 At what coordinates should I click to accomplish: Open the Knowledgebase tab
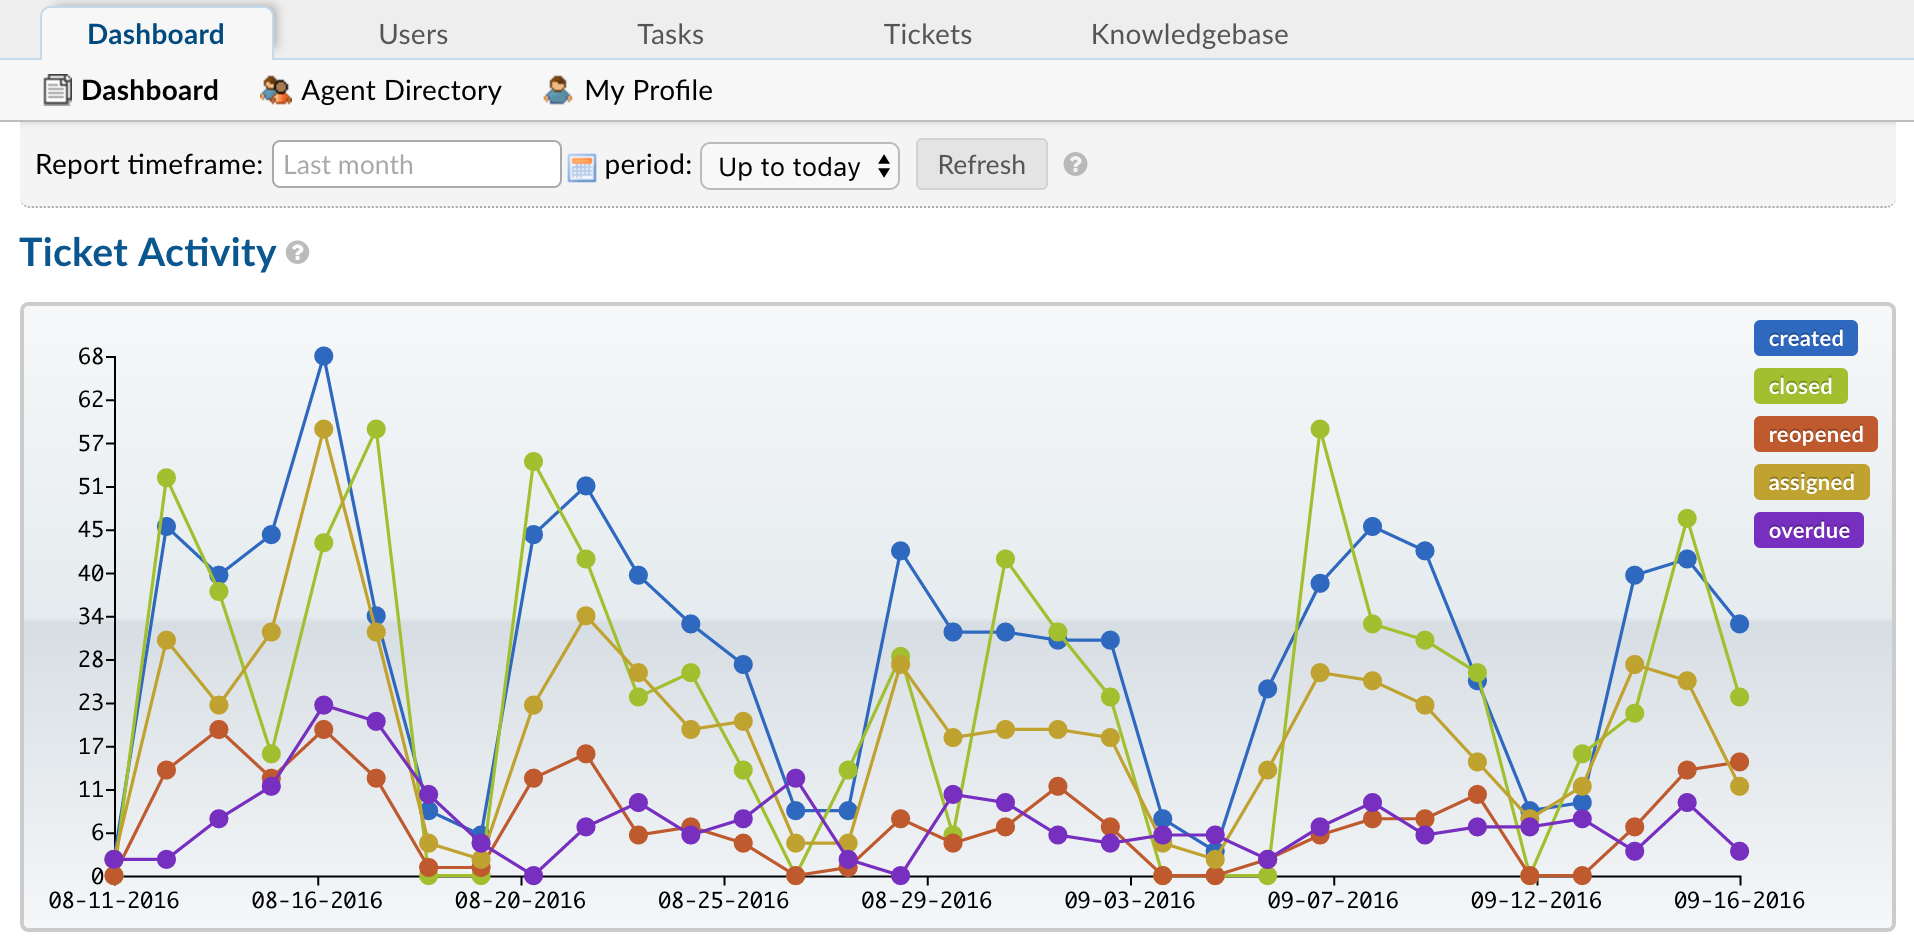[1190, 33]
